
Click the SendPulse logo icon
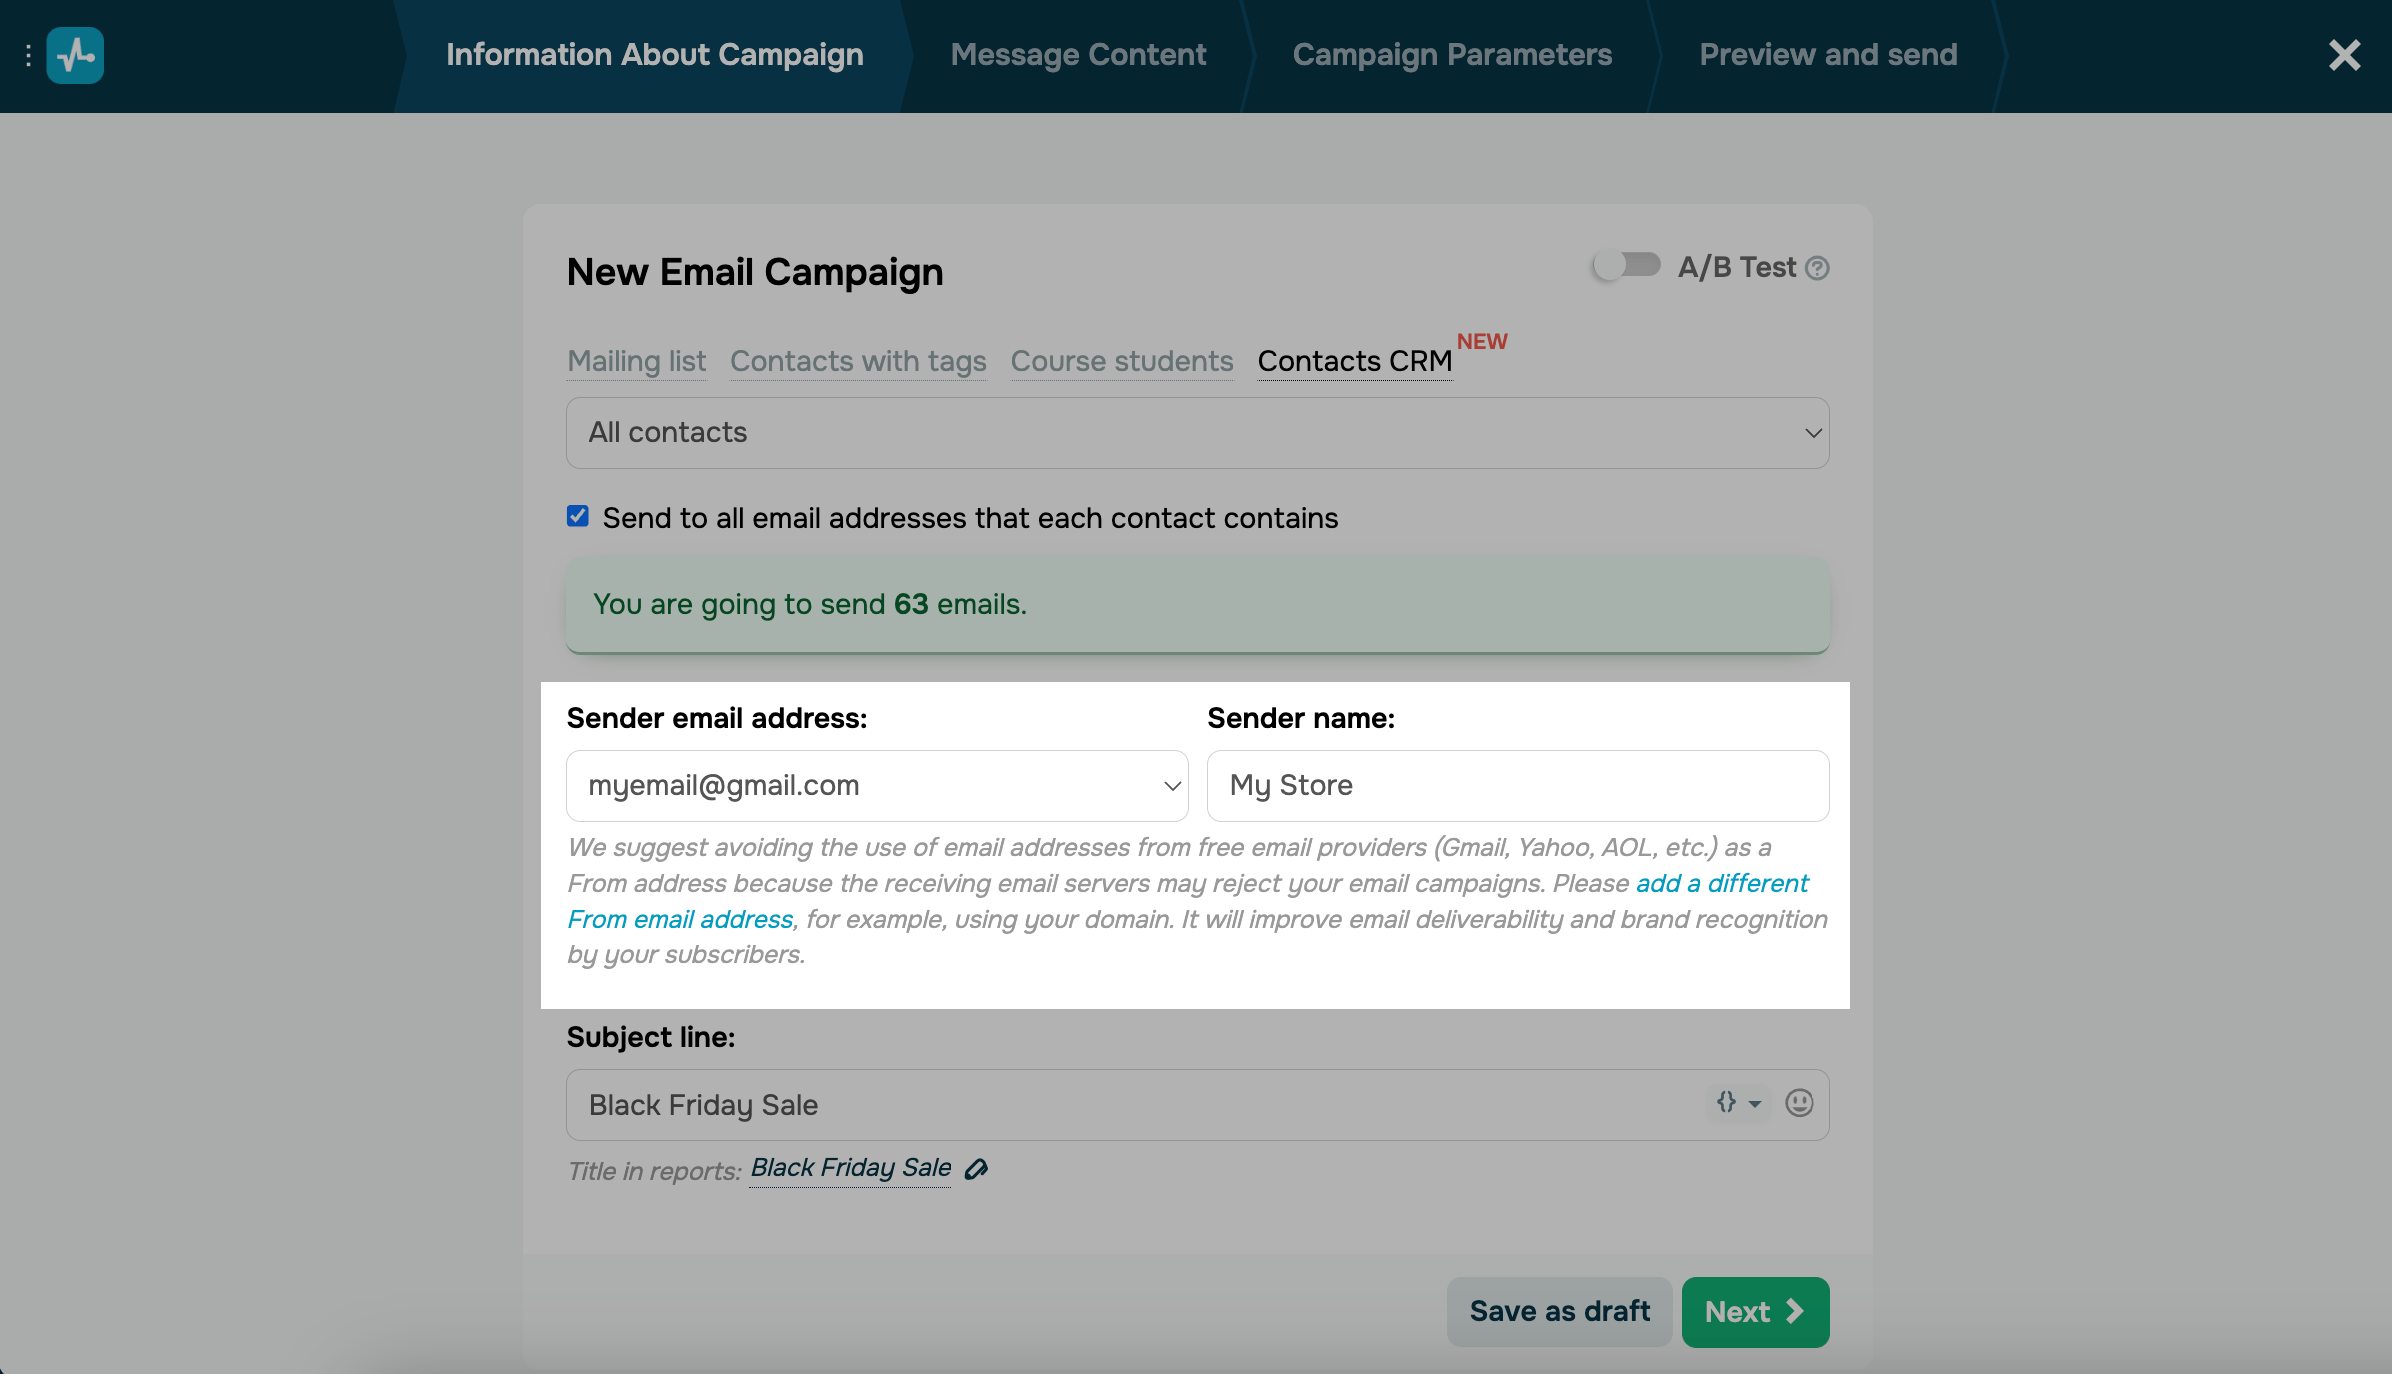coord(75,55)
